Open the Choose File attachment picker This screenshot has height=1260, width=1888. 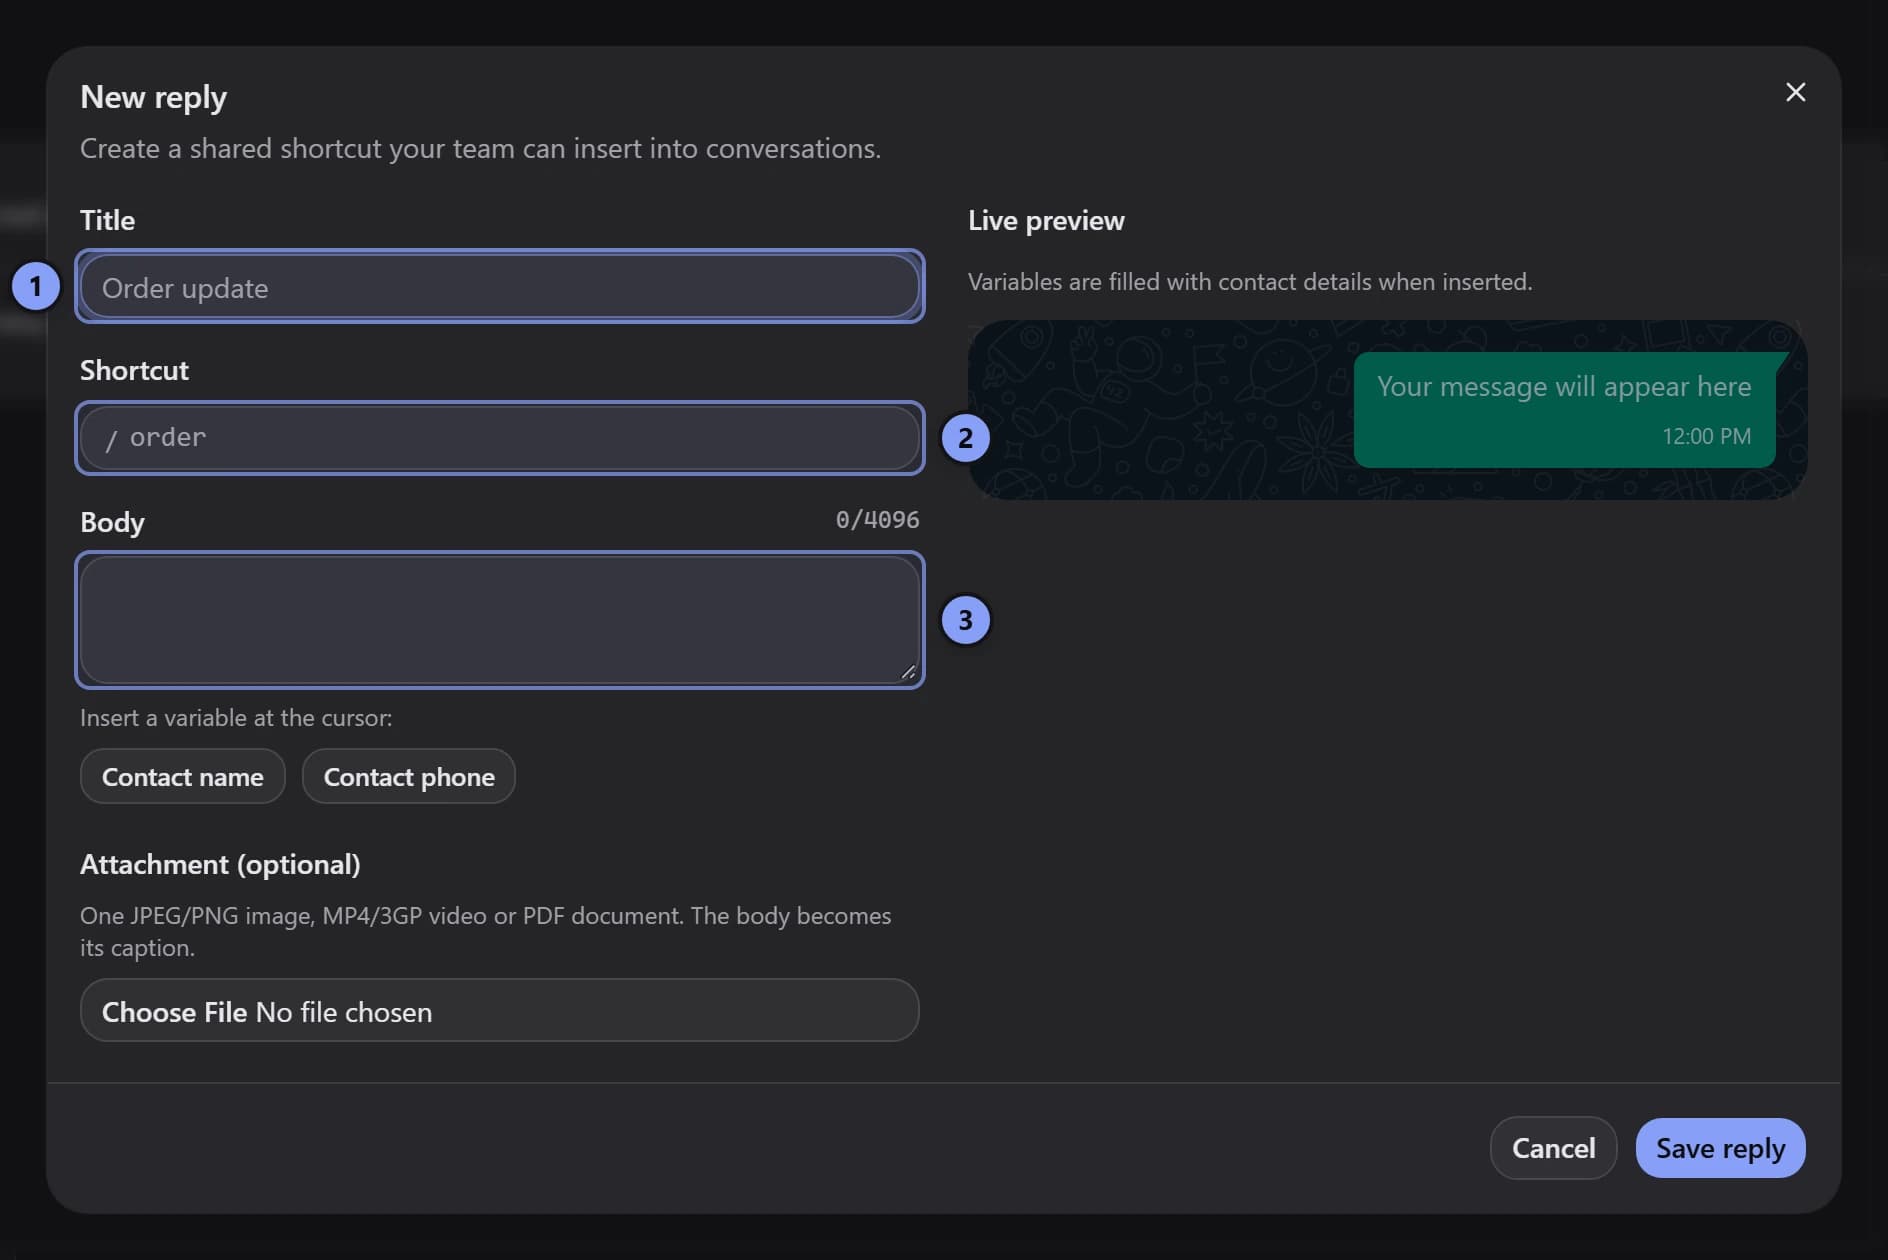(499, 1011)
